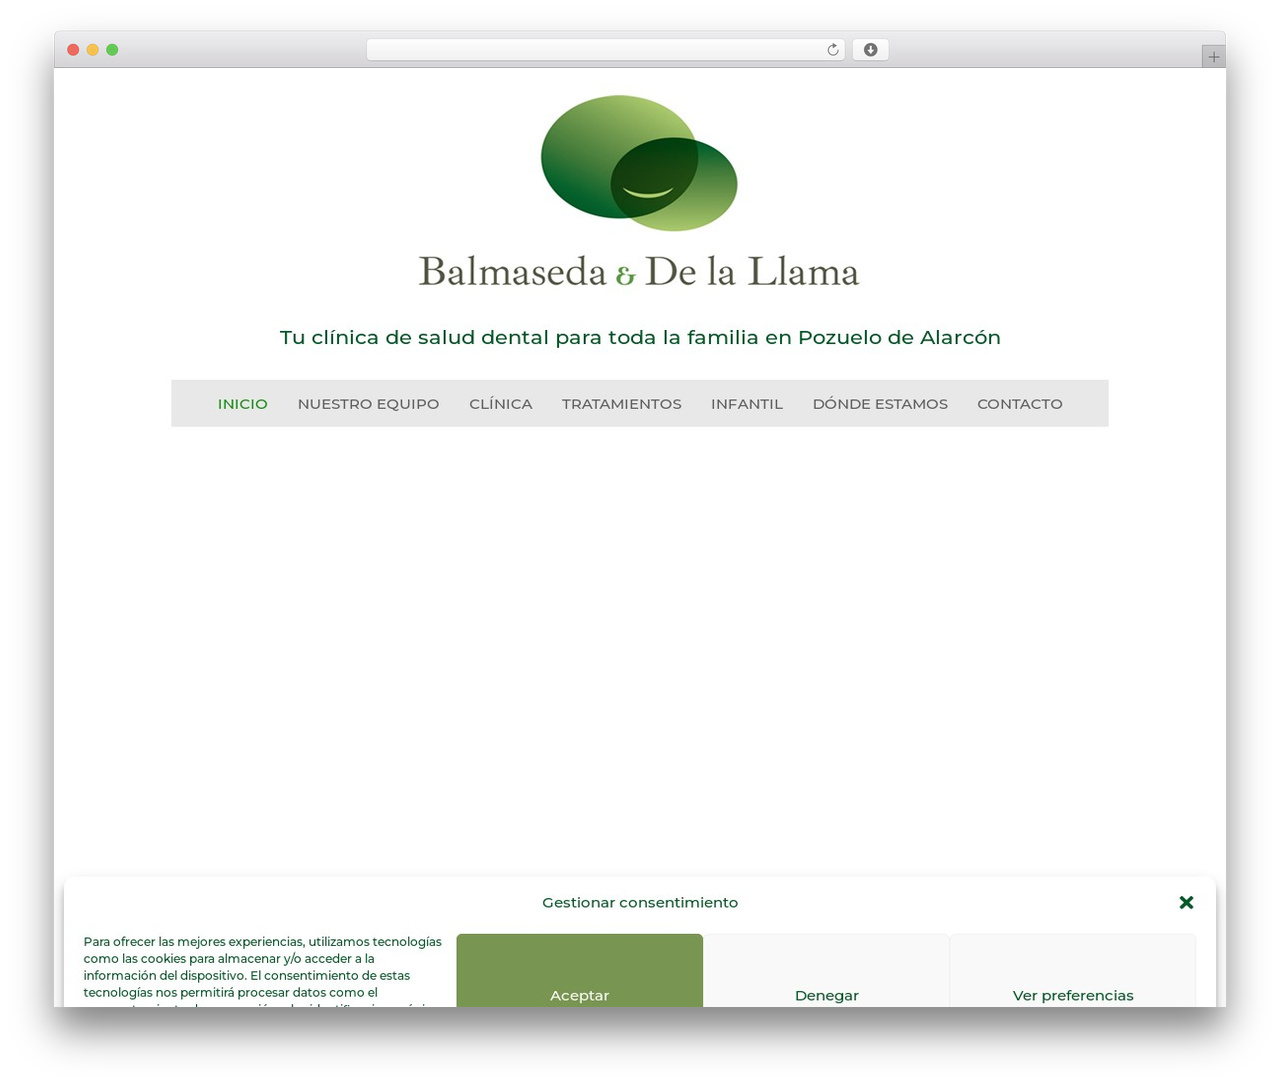Screen dimensions: 1280x1084
Task: Click the Denegar button
Action: (x=826, y=970)
